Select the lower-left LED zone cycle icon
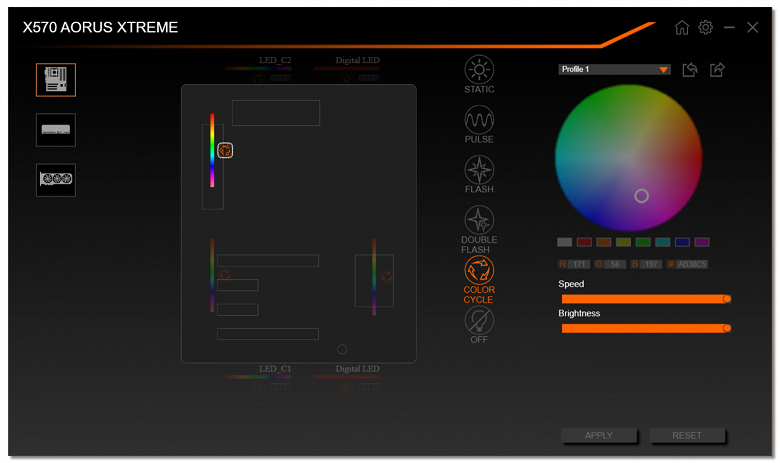The height and width of the screenshot is (463, 780). coord(225,275)
